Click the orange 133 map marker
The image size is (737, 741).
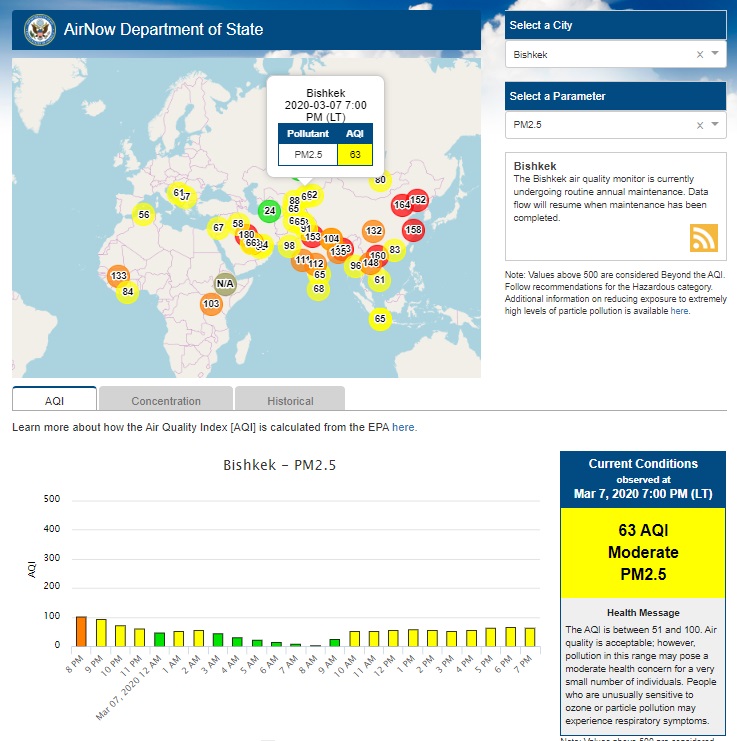tap(119, 276)
